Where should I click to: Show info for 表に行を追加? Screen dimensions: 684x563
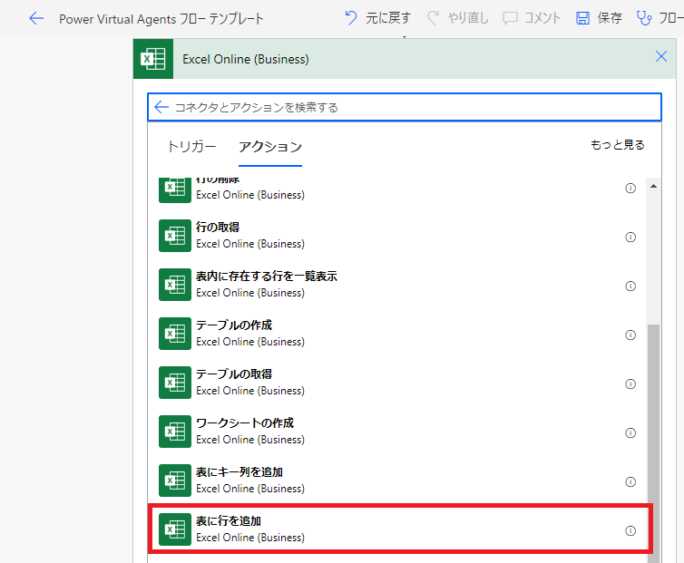pos(630,530)
